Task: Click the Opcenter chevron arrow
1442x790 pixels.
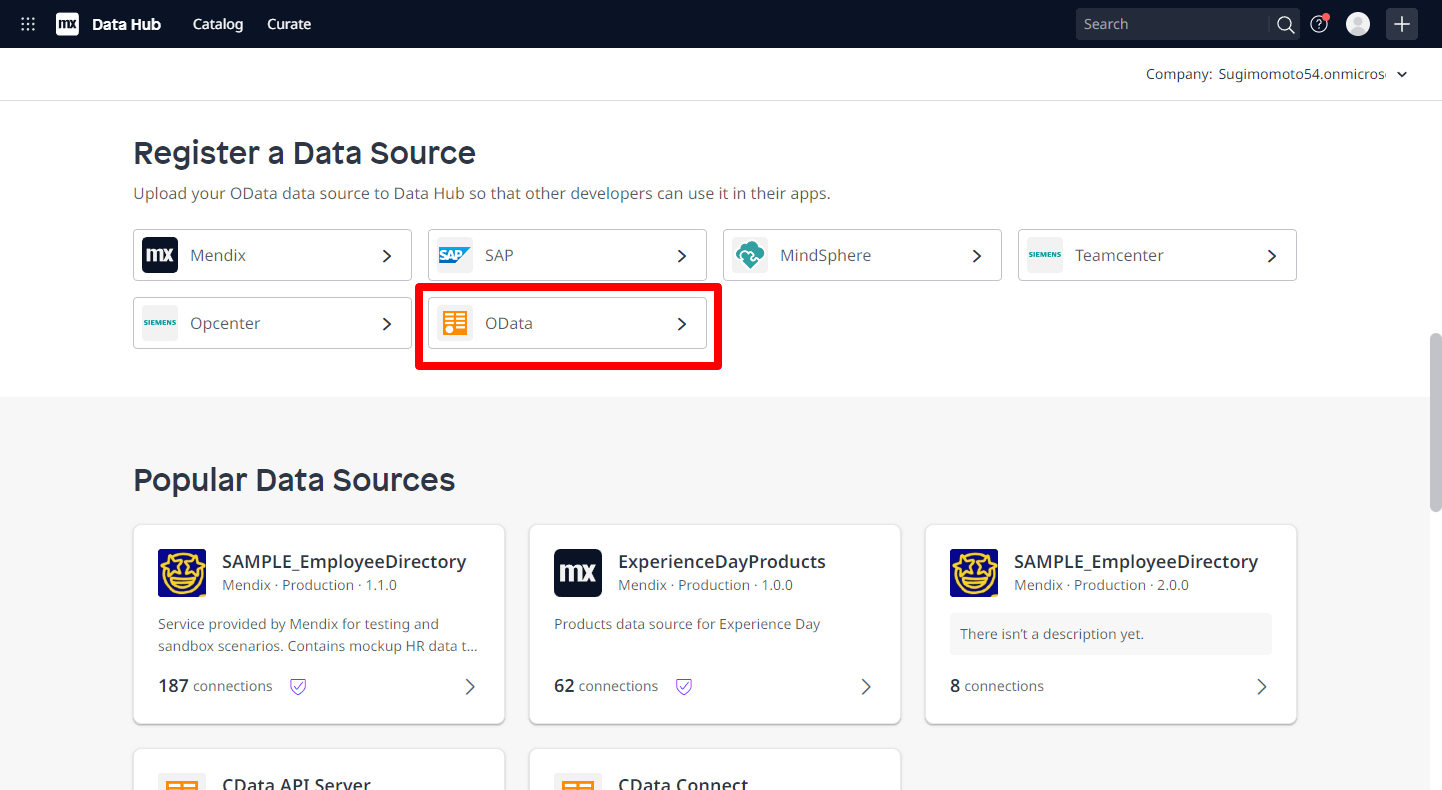Action: pos(387,324)
